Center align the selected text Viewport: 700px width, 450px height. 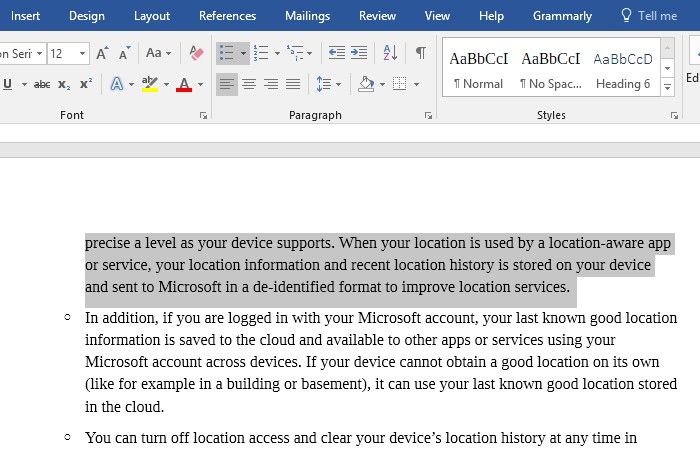pos(249,84)
